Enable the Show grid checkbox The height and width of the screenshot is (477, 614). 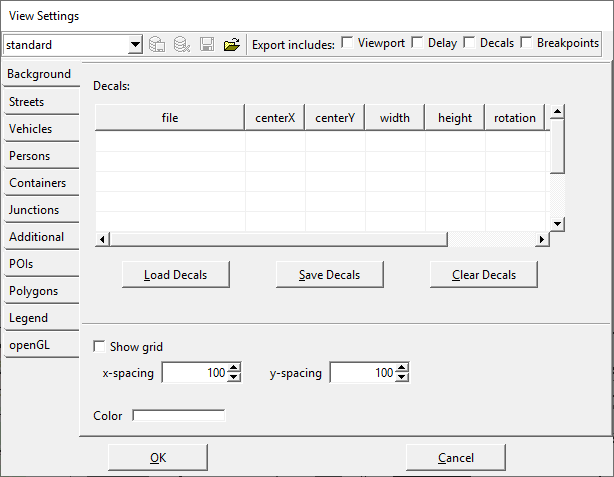tap(99, 347)
